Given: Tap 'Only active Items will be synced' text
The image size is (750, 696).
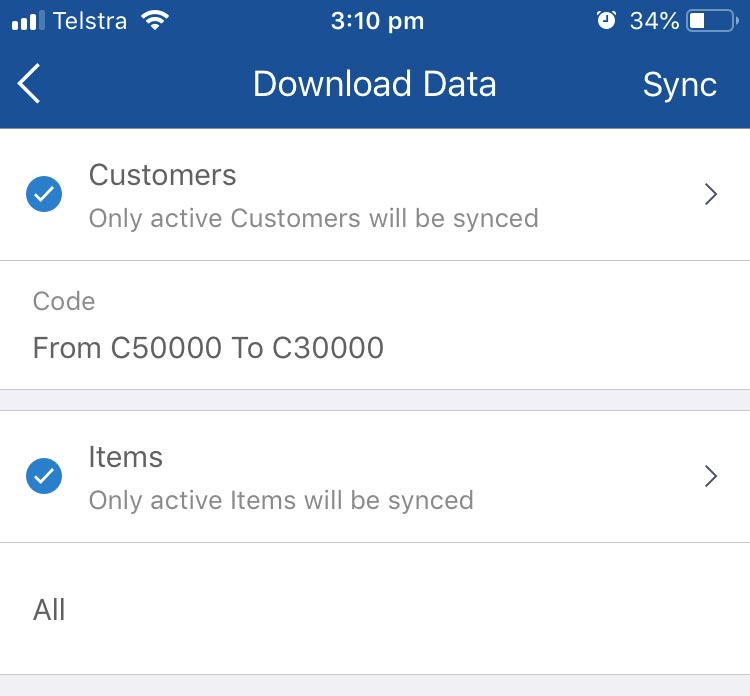Looking at the screenshot, I should [281, 501].
